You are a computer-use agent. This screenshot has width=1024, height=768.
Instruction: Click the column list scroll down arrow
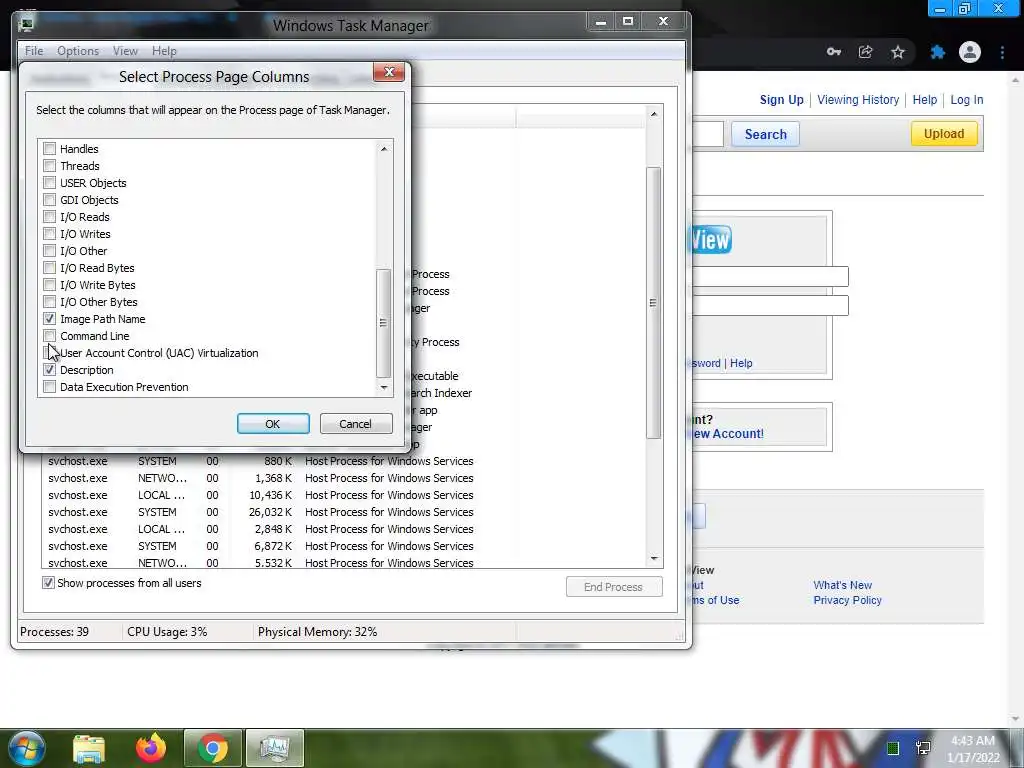click(384, 388)
